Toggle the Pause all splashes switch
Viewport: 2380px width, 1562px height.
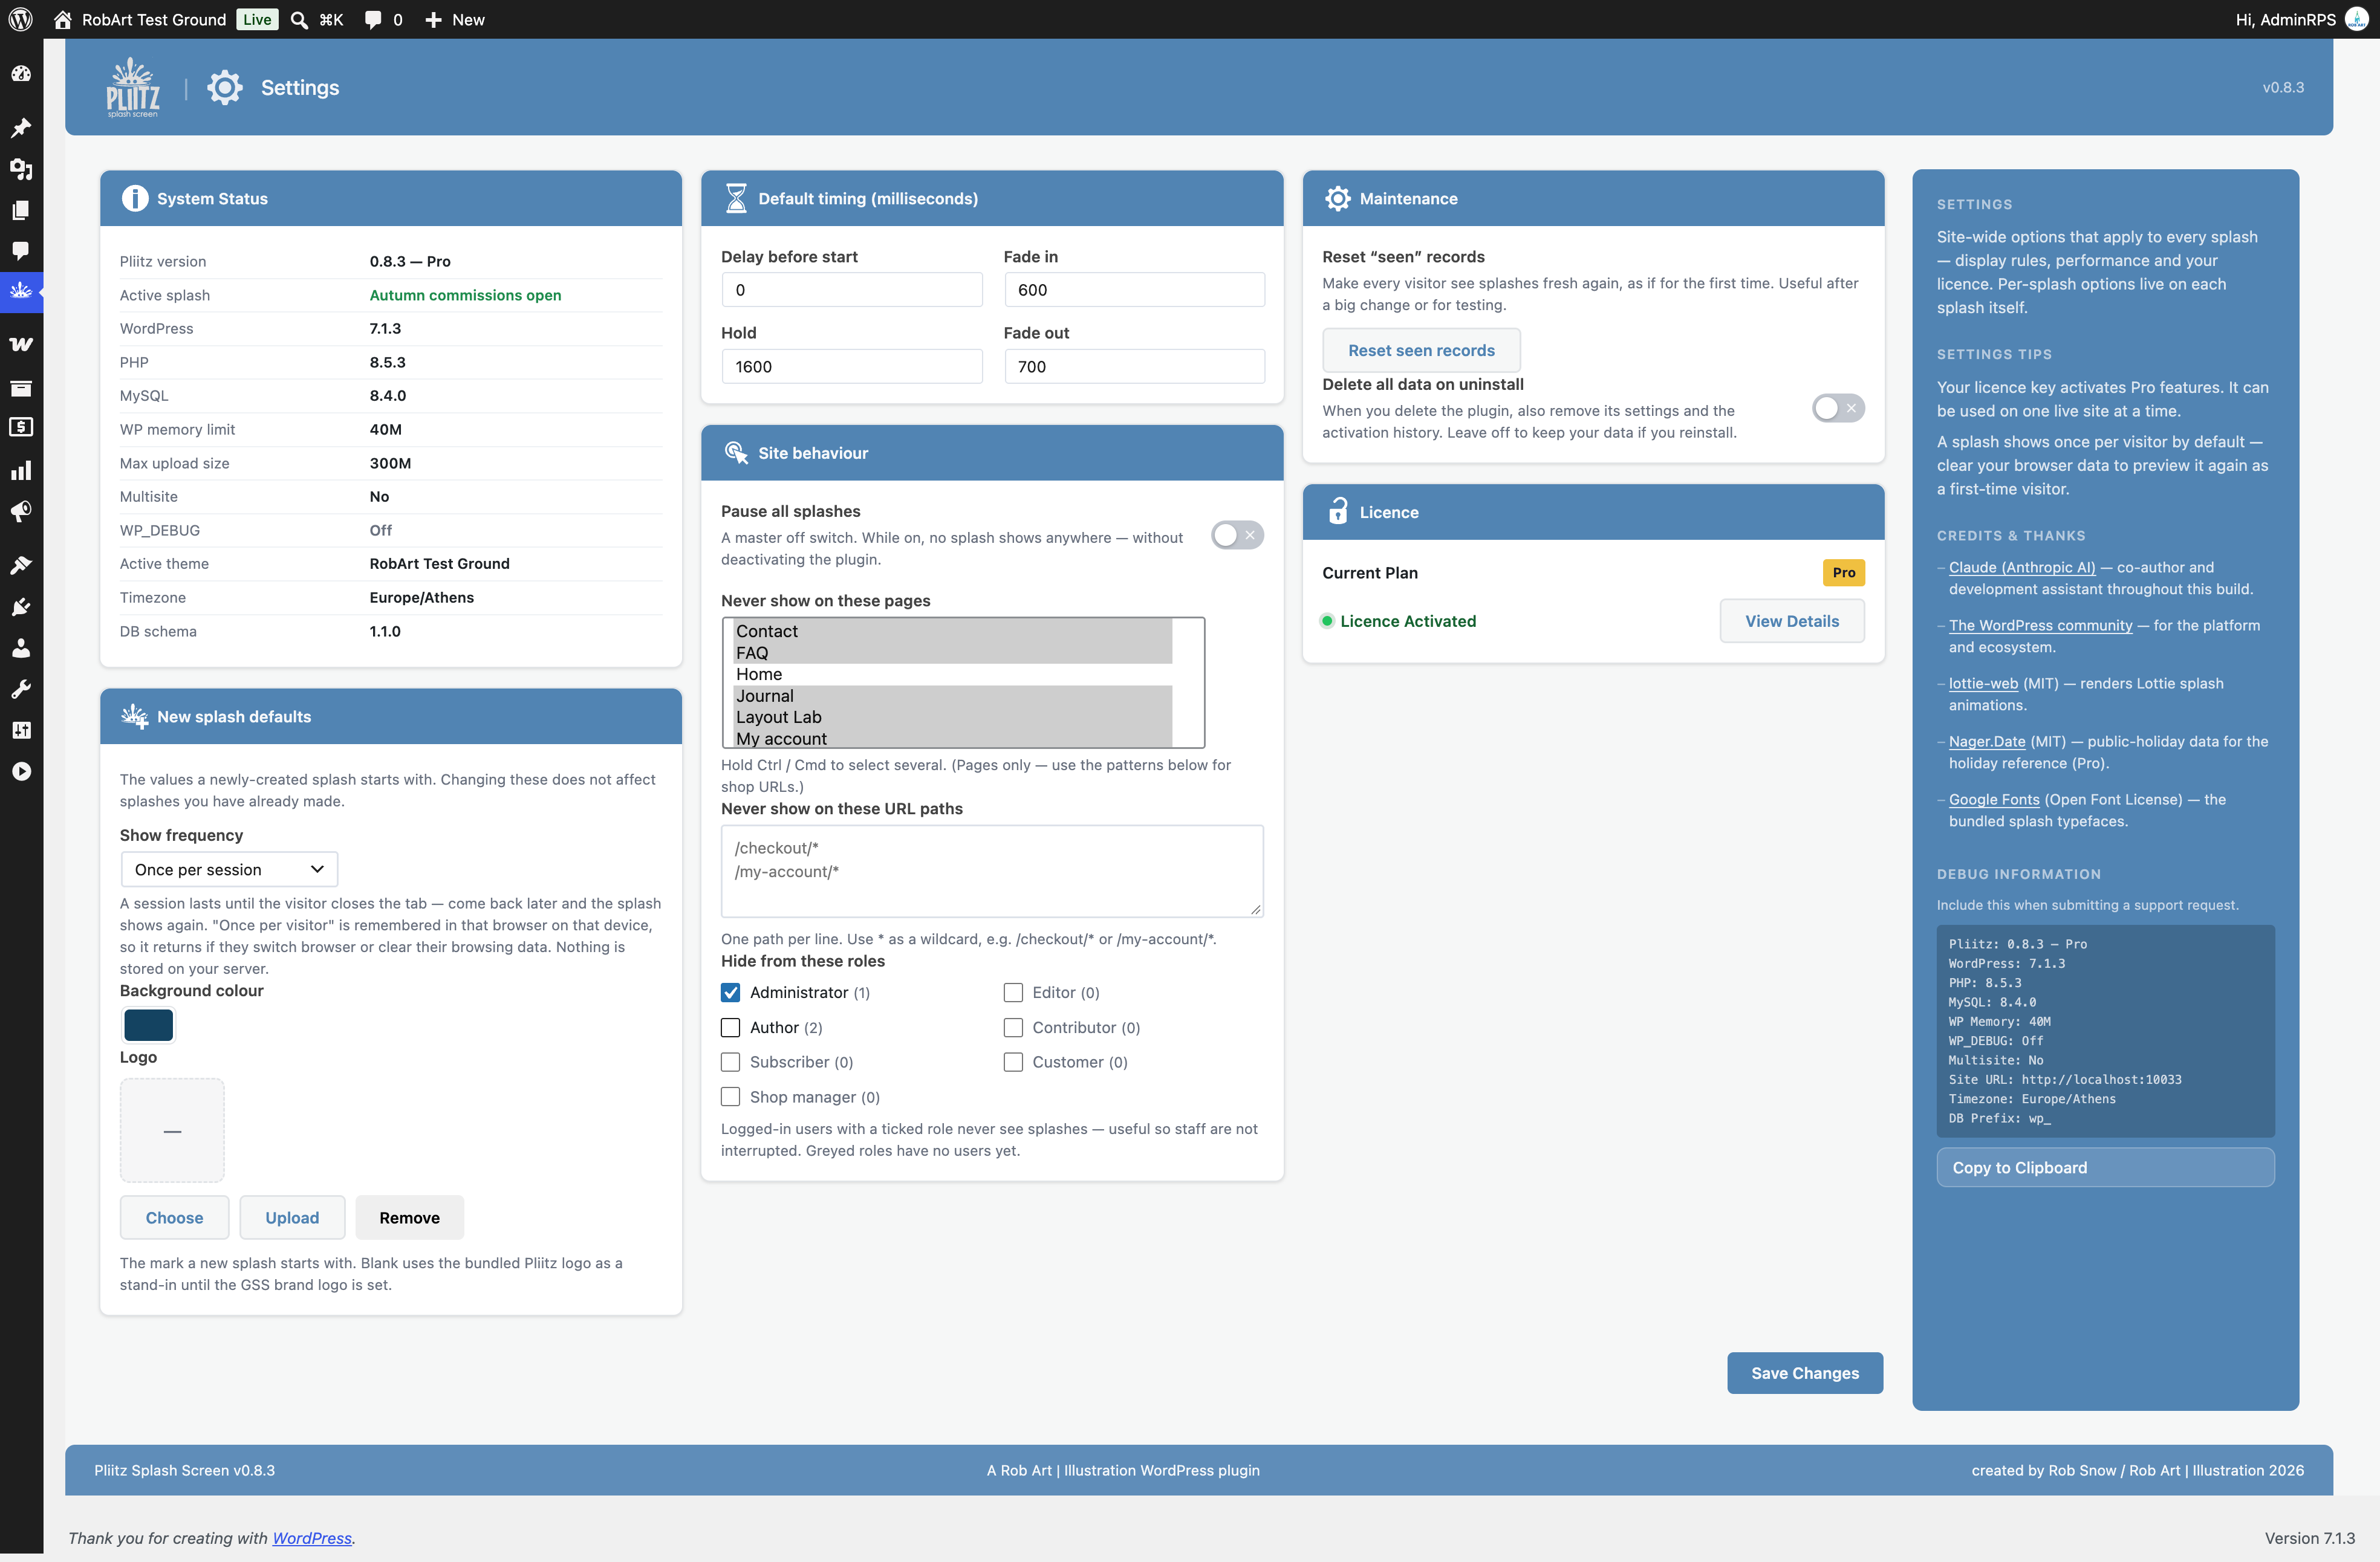[x=1237, y=535]
